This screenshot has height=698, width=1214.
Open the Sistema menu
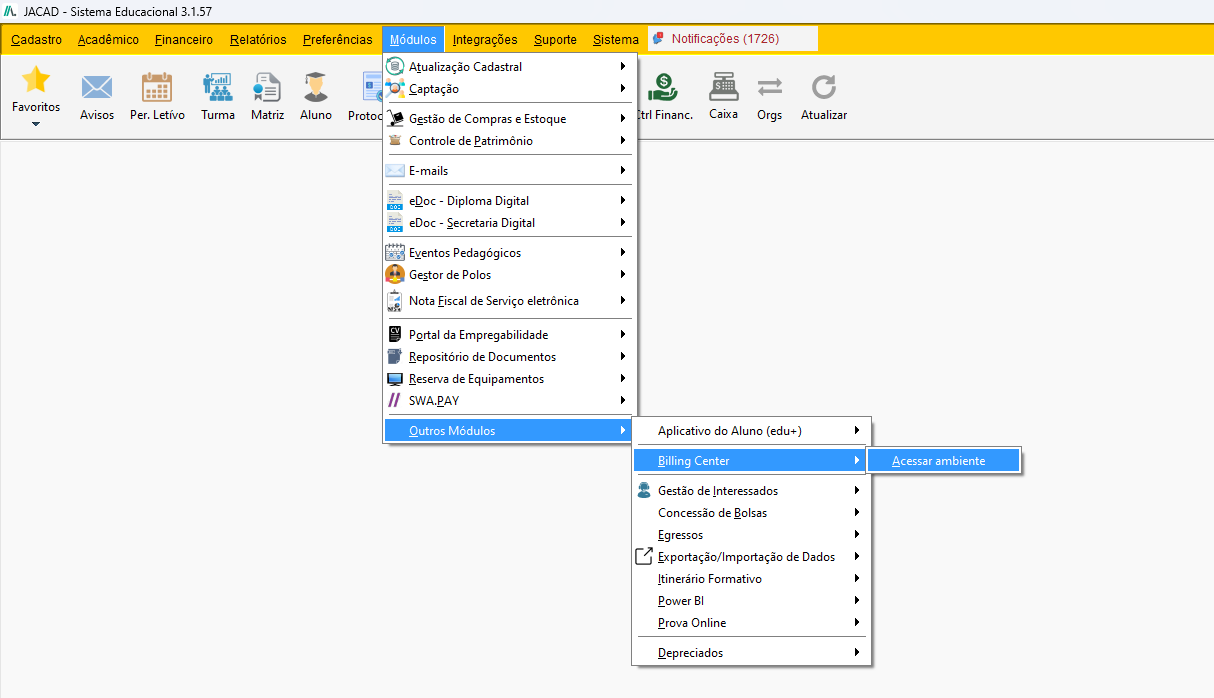[x=615, y=40]
